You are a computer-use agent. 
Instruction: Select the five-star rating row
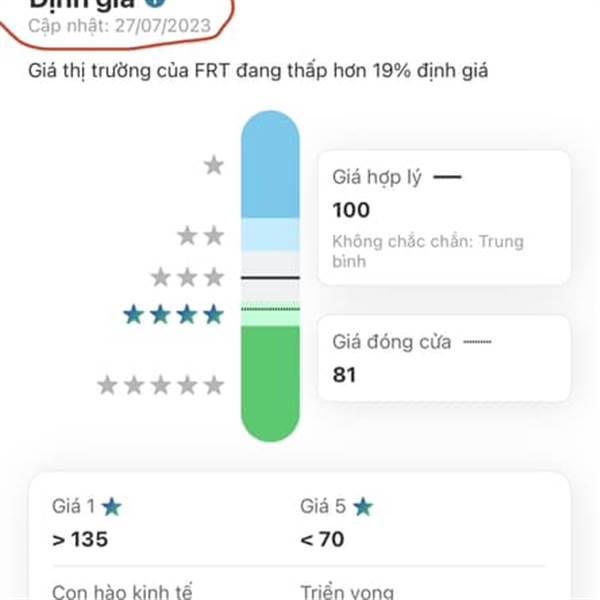click(161, 385)
